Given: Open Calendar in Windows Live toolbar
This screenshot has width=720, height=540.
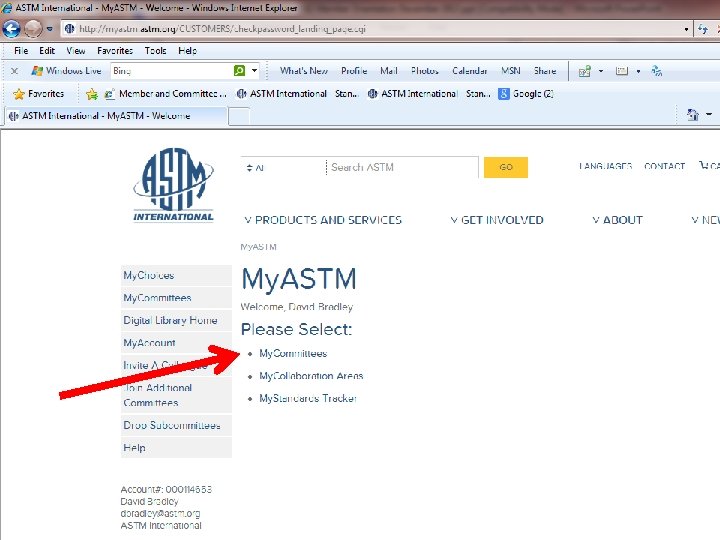Looking at the screenshot, I should 469,71.
